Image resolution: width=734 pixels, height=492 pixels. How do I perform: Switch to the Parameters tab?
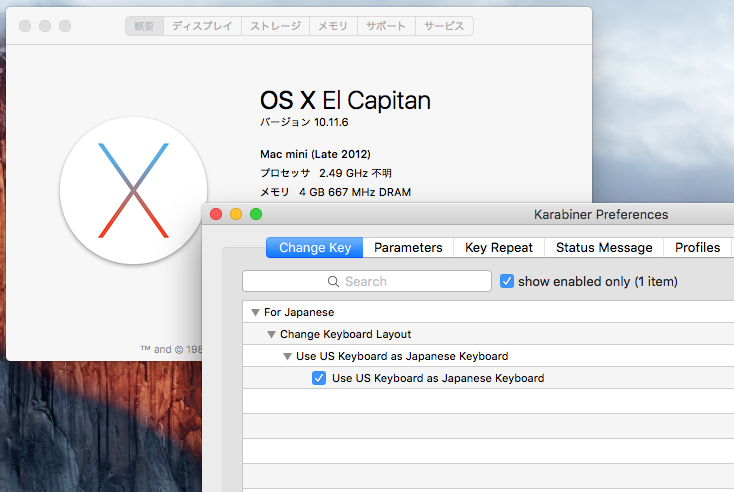(407, 248)
